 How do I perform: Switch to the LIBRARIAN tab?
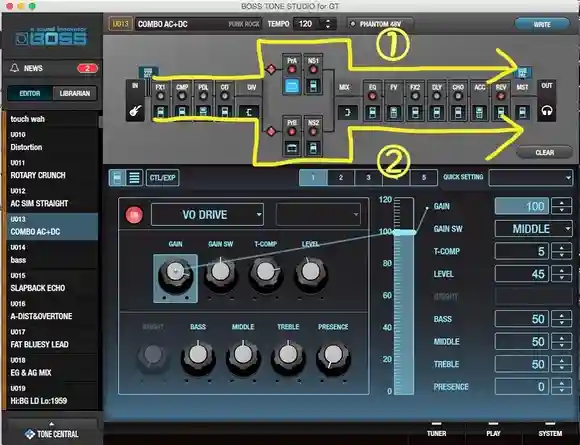pos(74,93)
